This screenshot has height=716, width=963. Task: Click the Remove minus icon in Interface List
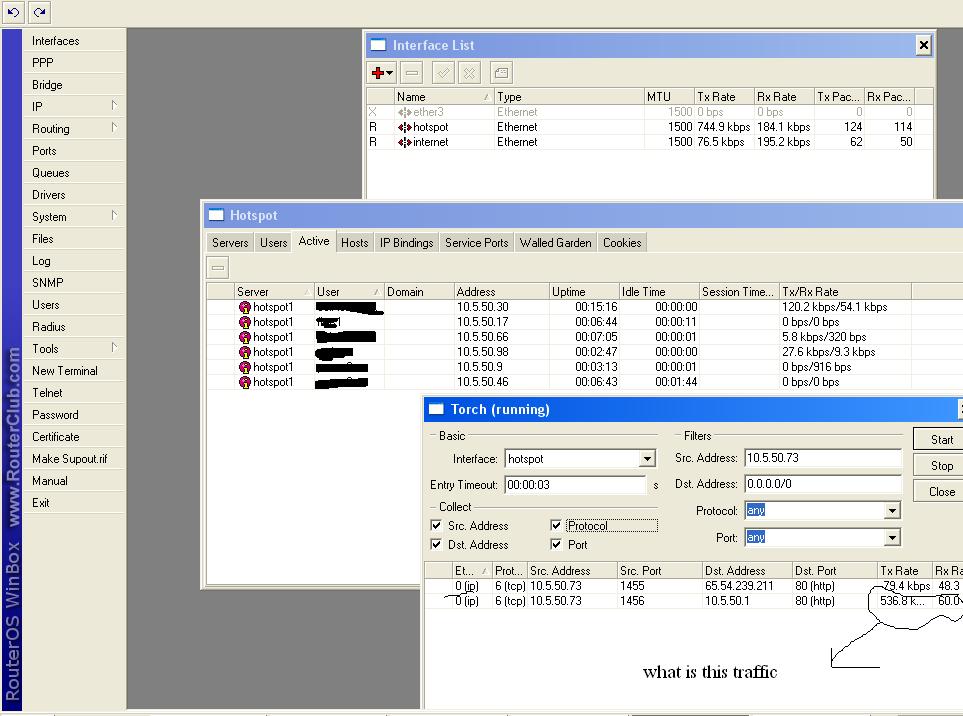point(412,73)
